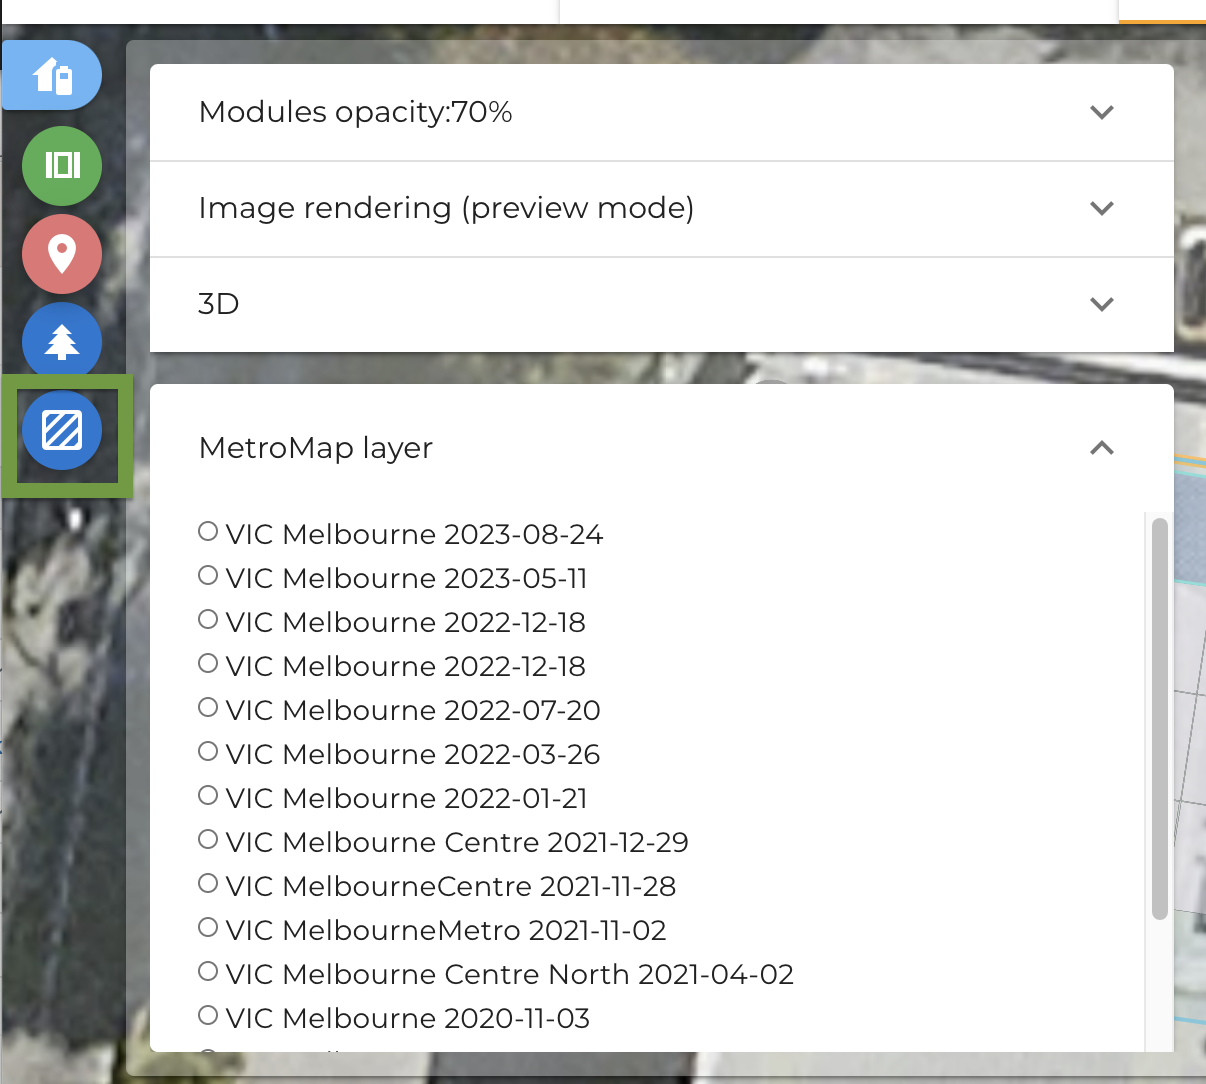Choose VIC Melbourne 2023-05-11 layer
1206x1084 pixels.
tap(208, 575)
